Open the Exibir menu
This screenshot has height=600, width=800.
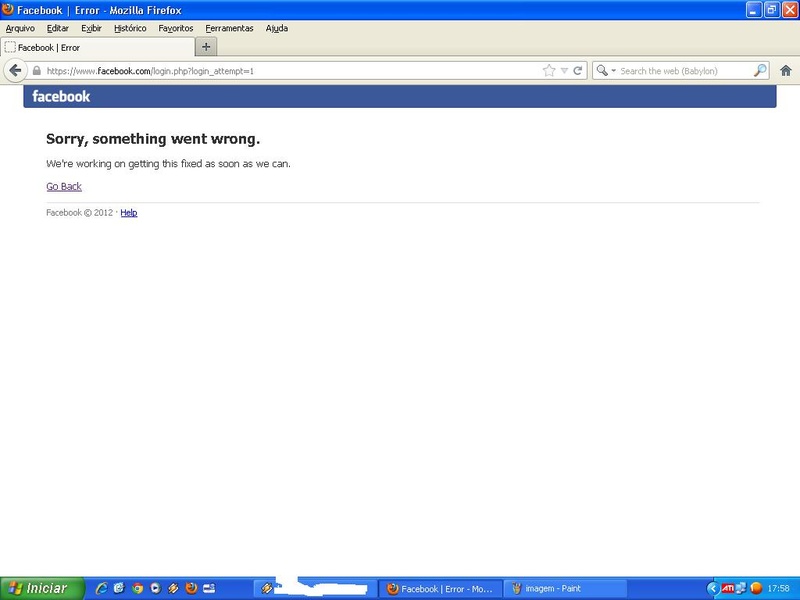[91, 29]
